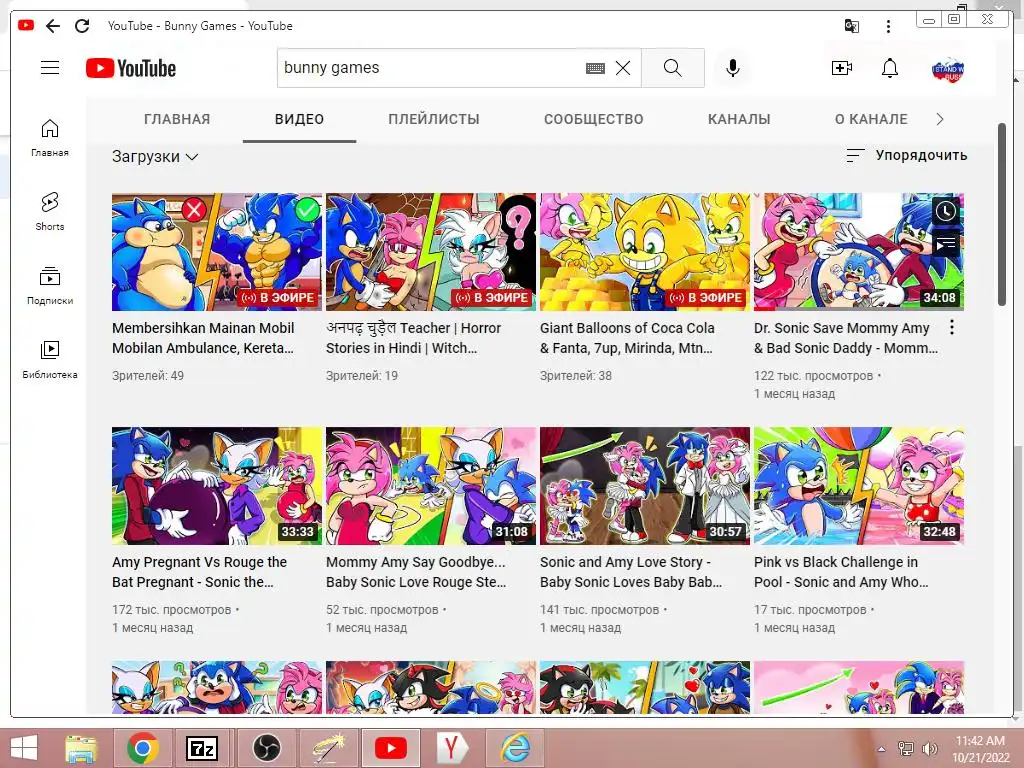Open Yandex browser from the taskbar
1024x768 pixels.
tap(451, 748)
